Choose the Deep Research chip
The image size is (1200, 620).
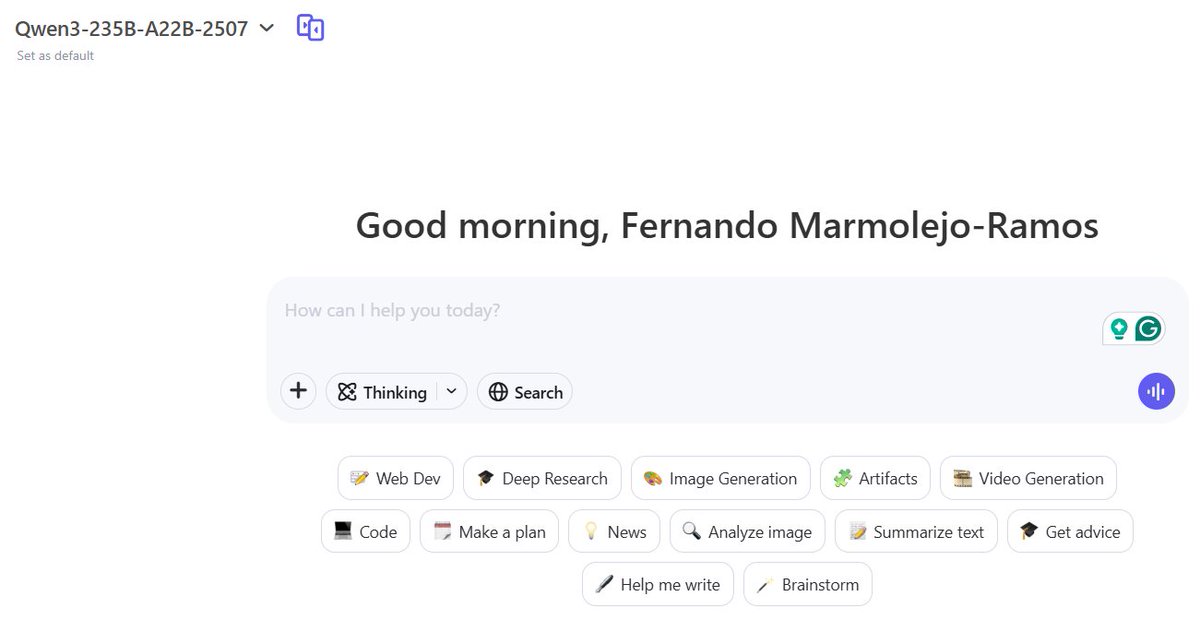click(542, 478)
